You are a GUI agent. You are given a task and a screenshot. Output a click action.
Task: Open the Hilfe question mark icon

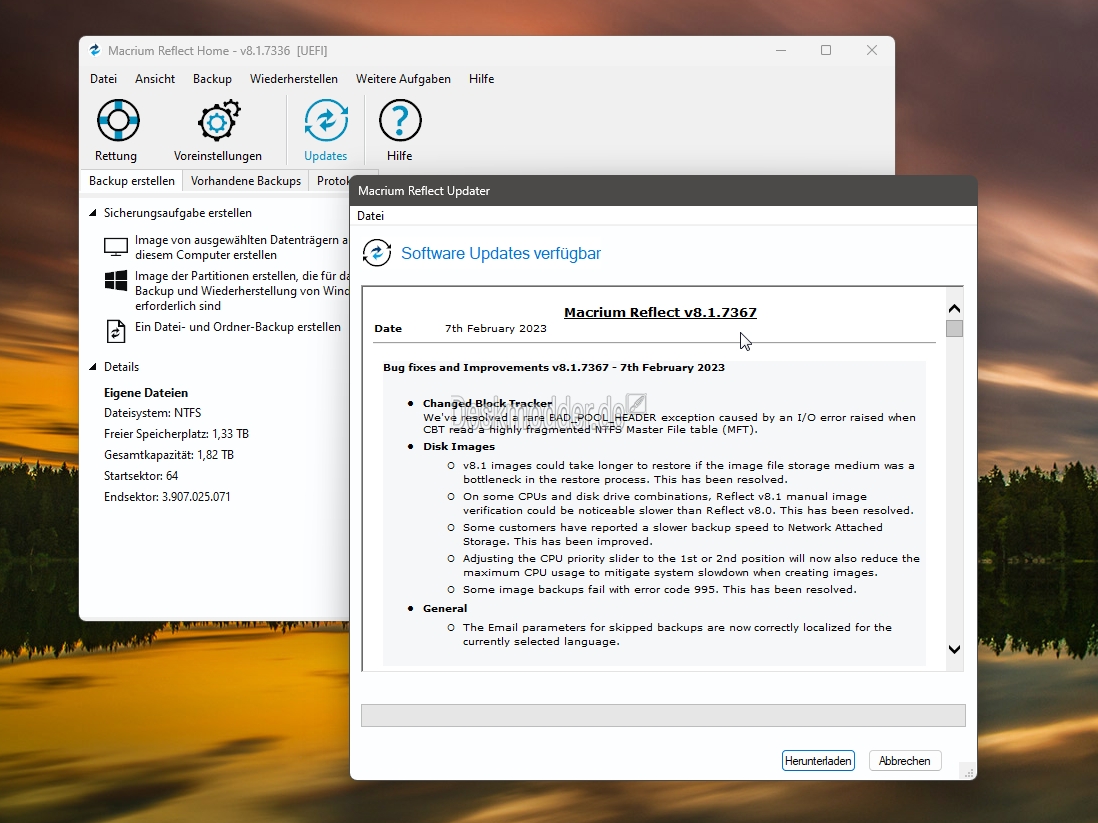400,120
